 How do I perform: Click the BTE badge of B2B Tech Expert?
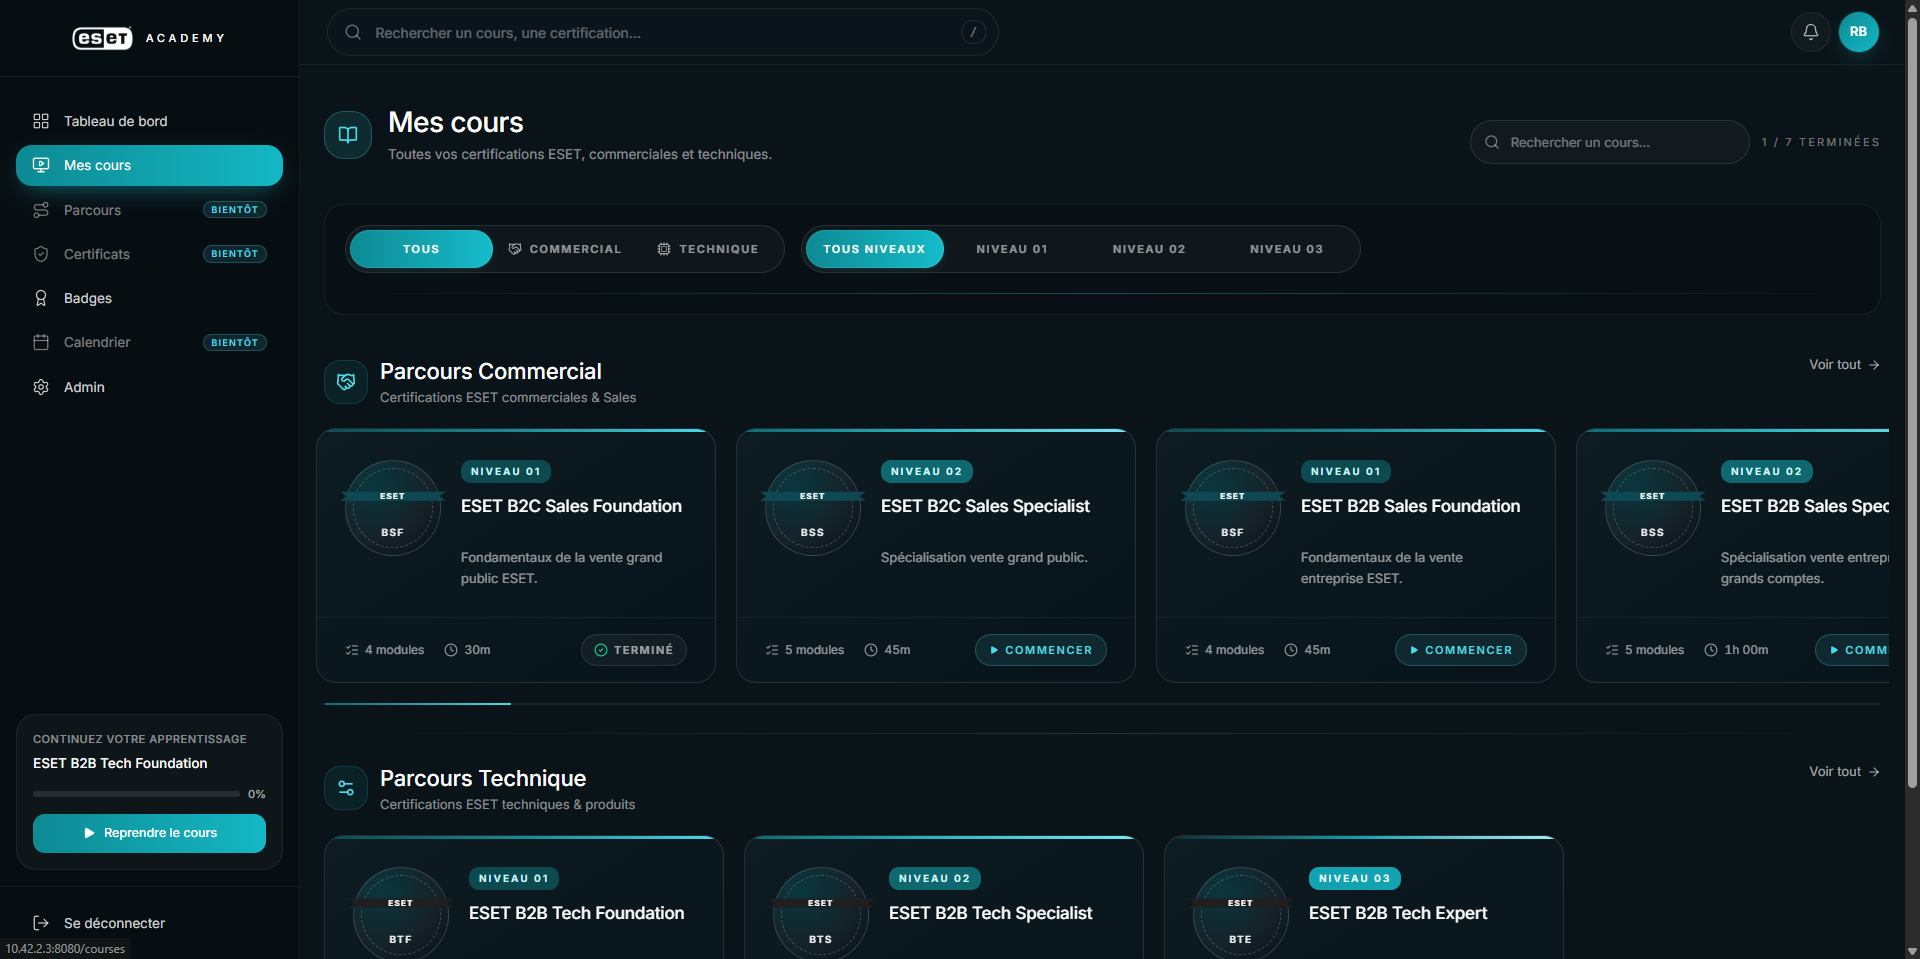point(1241,913)
